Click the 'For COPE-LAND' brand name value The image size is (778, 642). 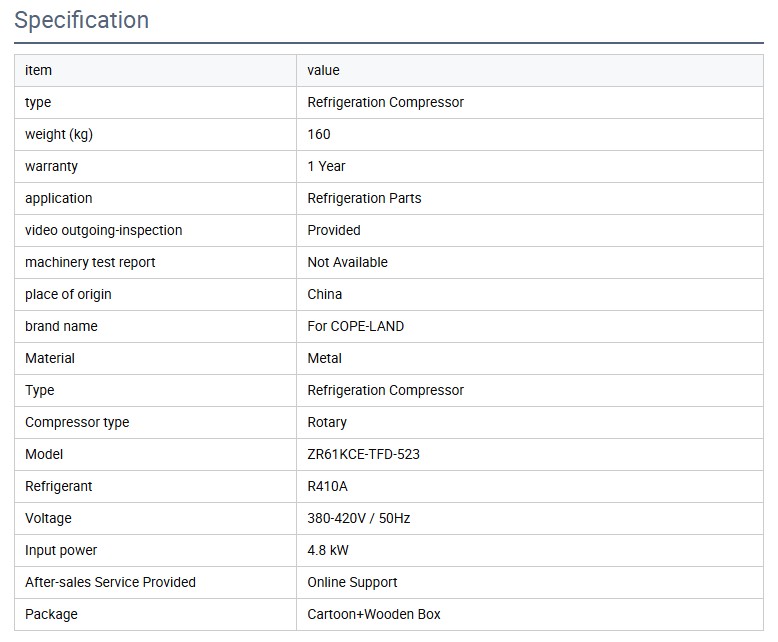355,326
